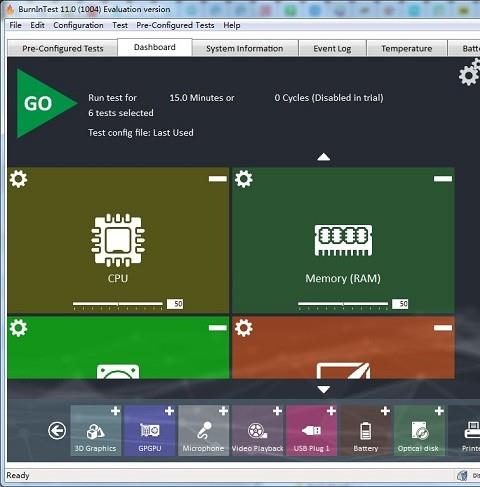480x487 pixels.
Task: Click the status bar icon at bottom right
Action: (462, 475)
